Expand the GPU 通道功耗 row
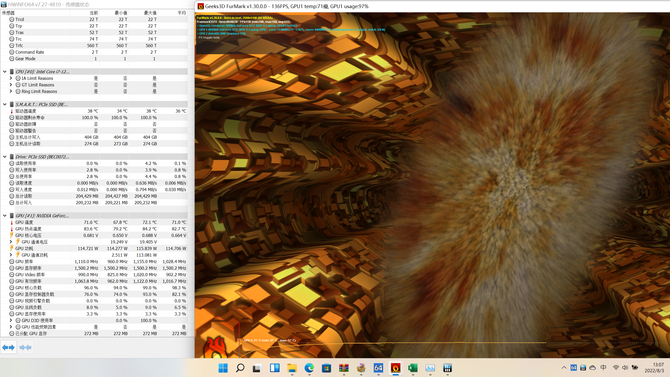Viewport: 670px width, 377px height. click(x=11, y=255)
